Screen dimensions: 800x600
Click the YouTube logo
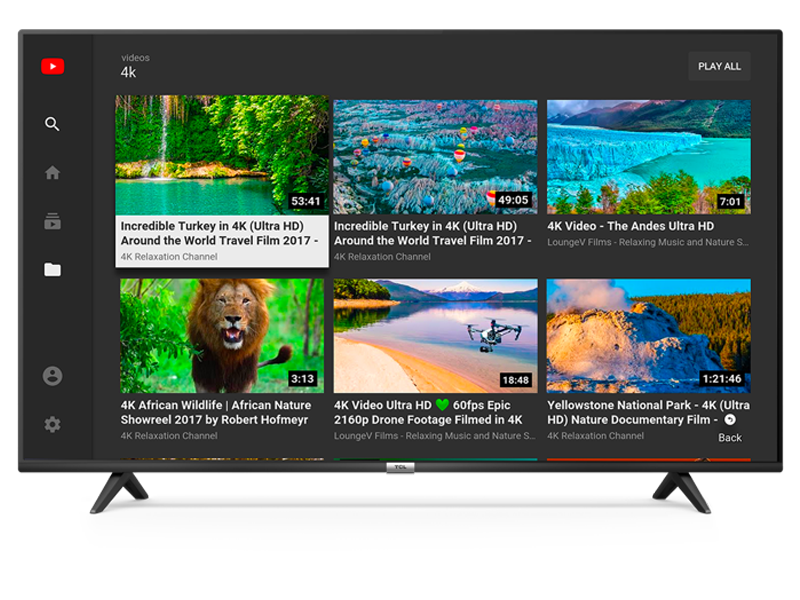[51, 66]
